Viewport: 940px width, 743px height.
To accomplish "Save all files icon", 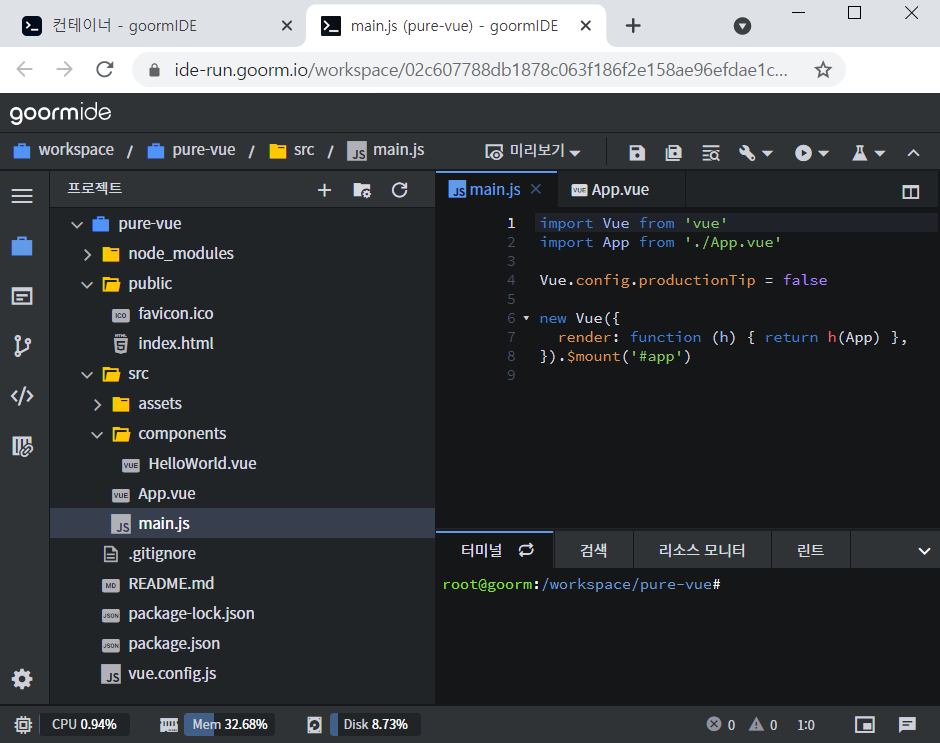I will click(674, 153).
